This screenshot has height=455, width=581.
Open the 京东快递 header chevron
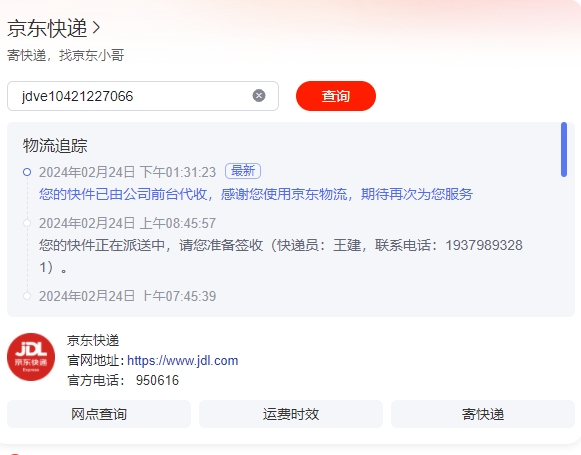(96, 28)
